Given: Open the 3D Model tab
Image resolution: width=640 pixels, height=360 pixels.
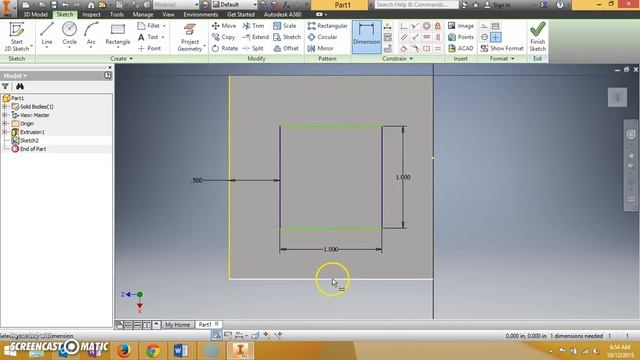Looking at the screenshot, I should coord(35,14).
